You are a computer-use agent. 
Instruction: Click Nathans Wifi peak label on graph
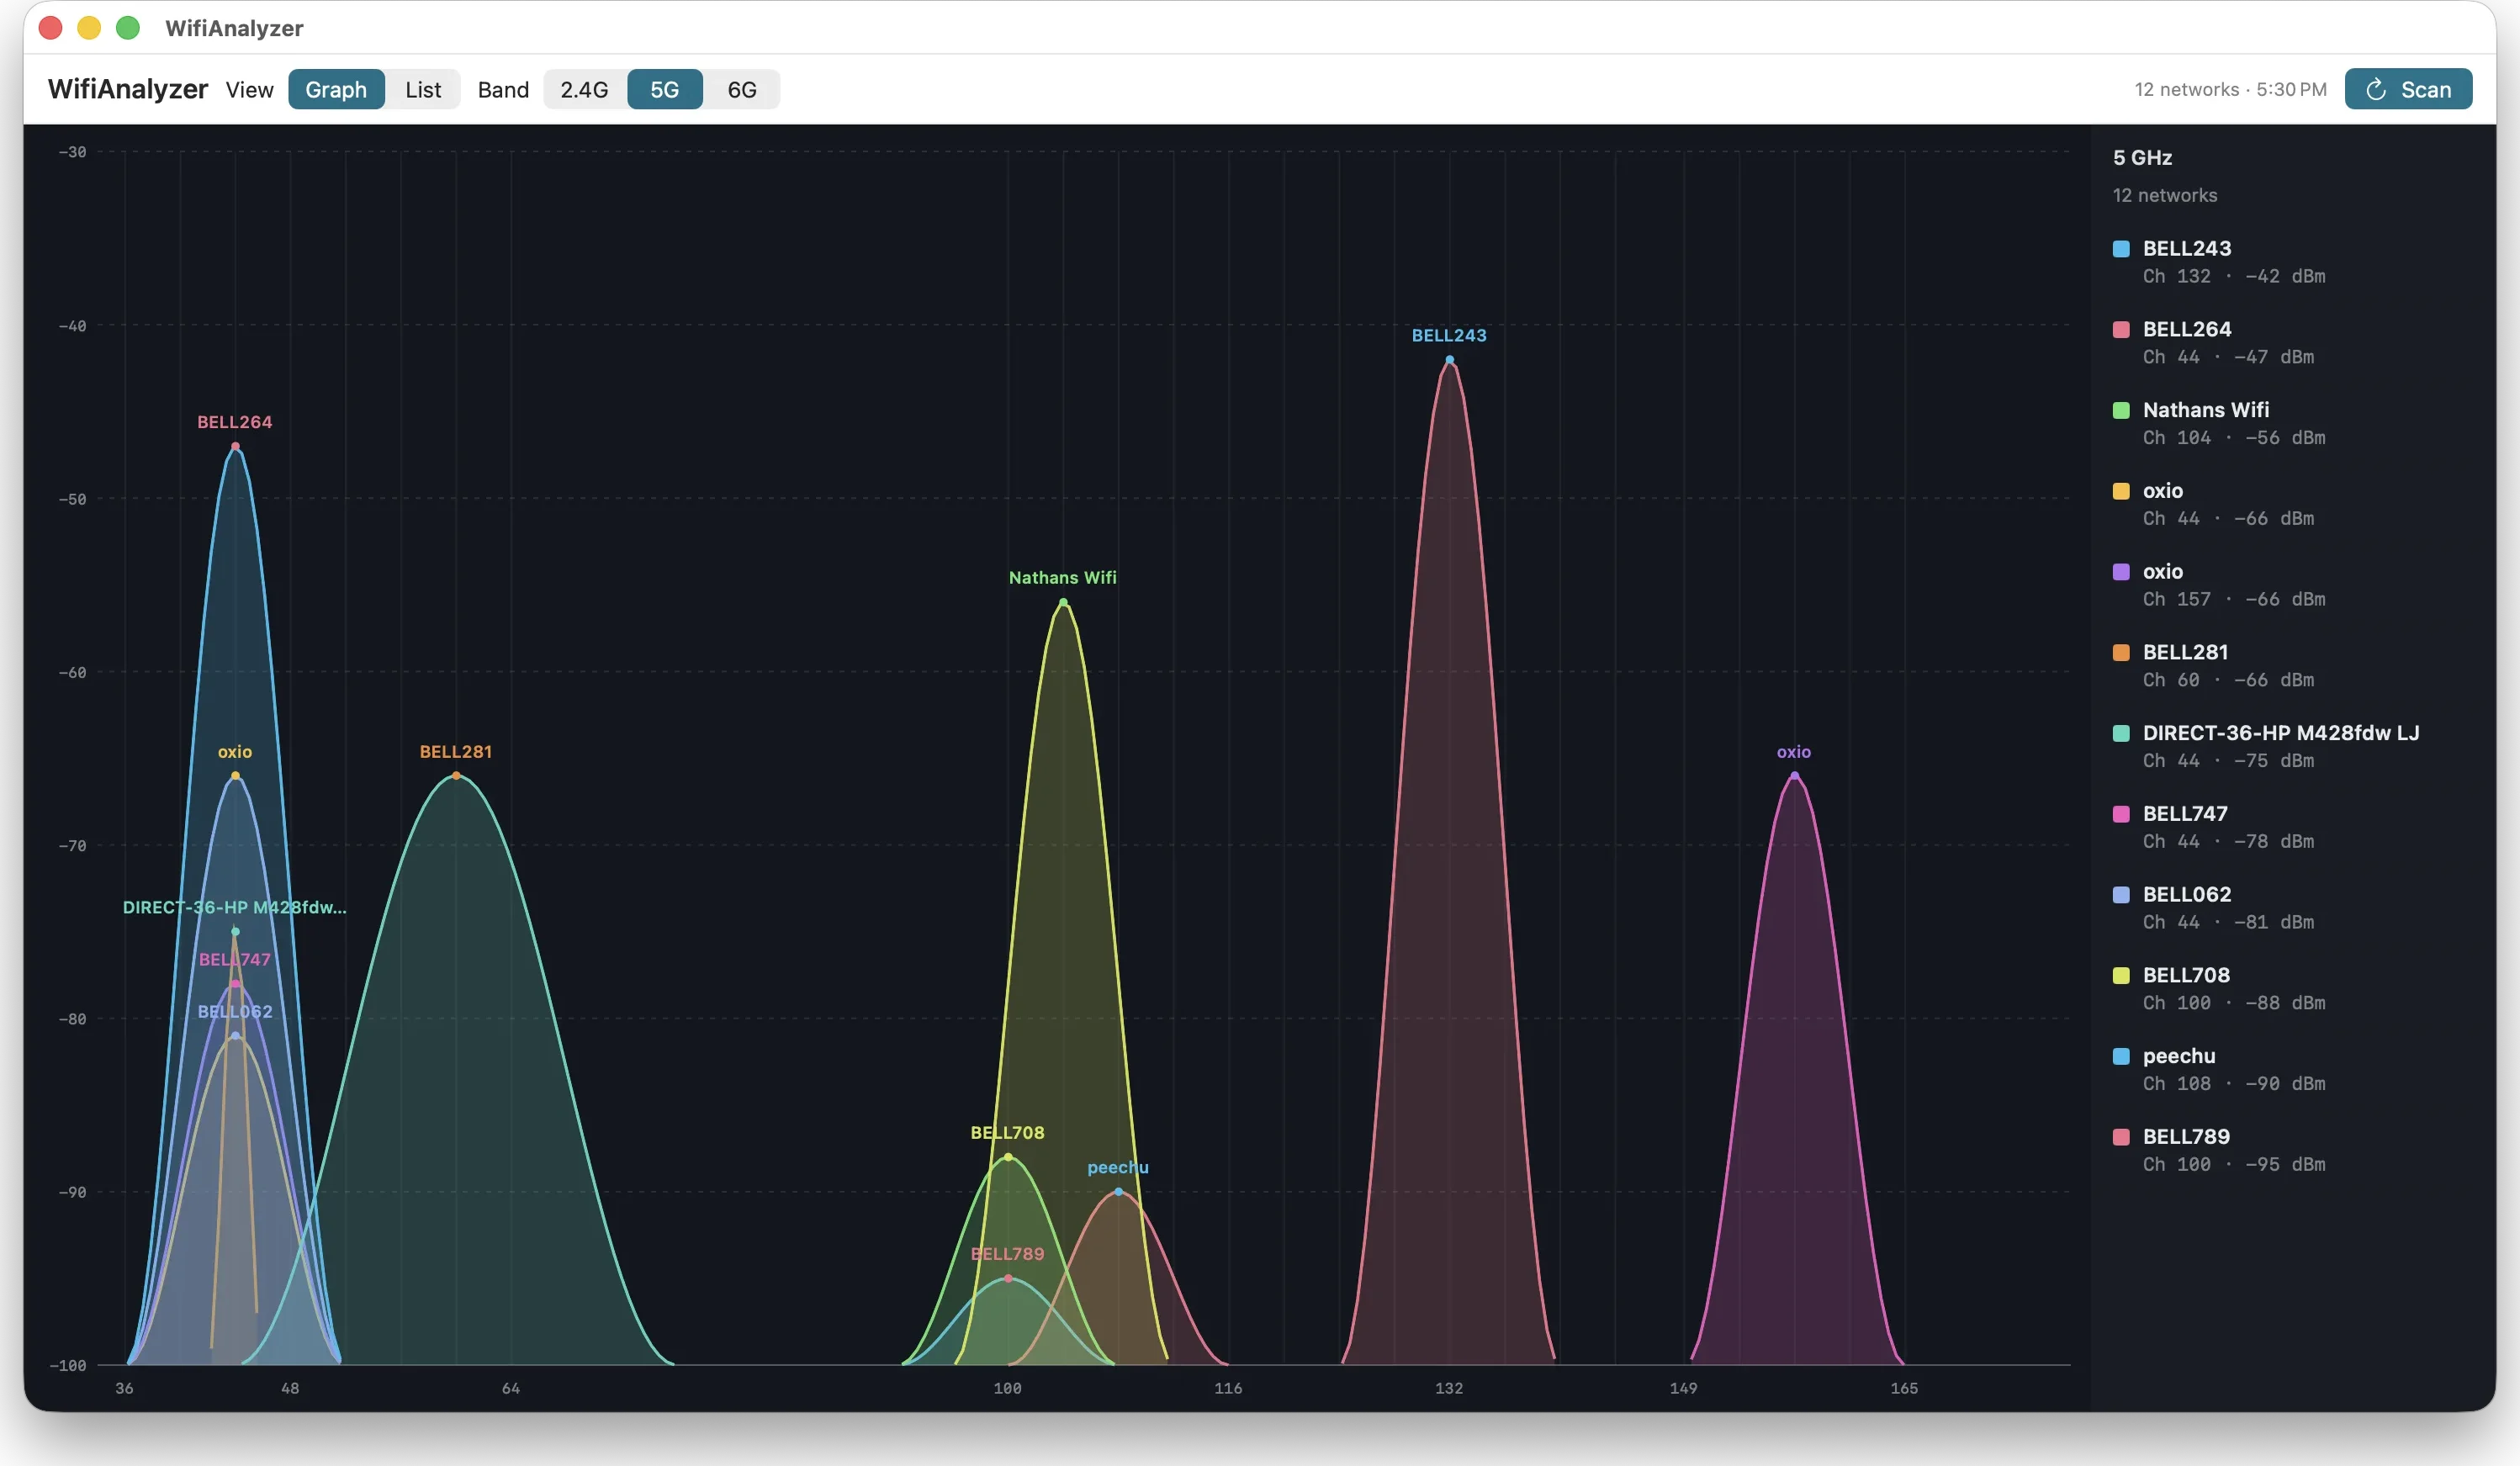pyautogui.click(x=1062, y=578)
